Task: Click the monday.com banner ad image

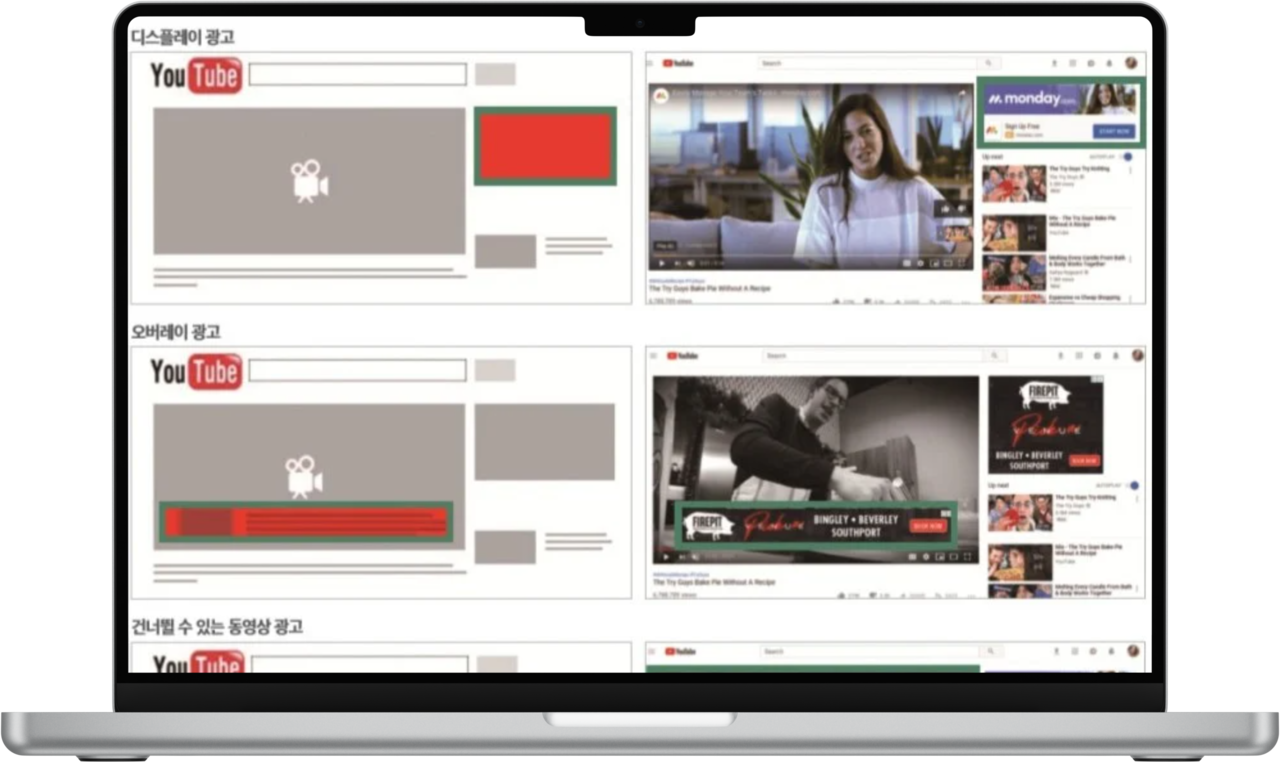Action: pos(1060,99)
